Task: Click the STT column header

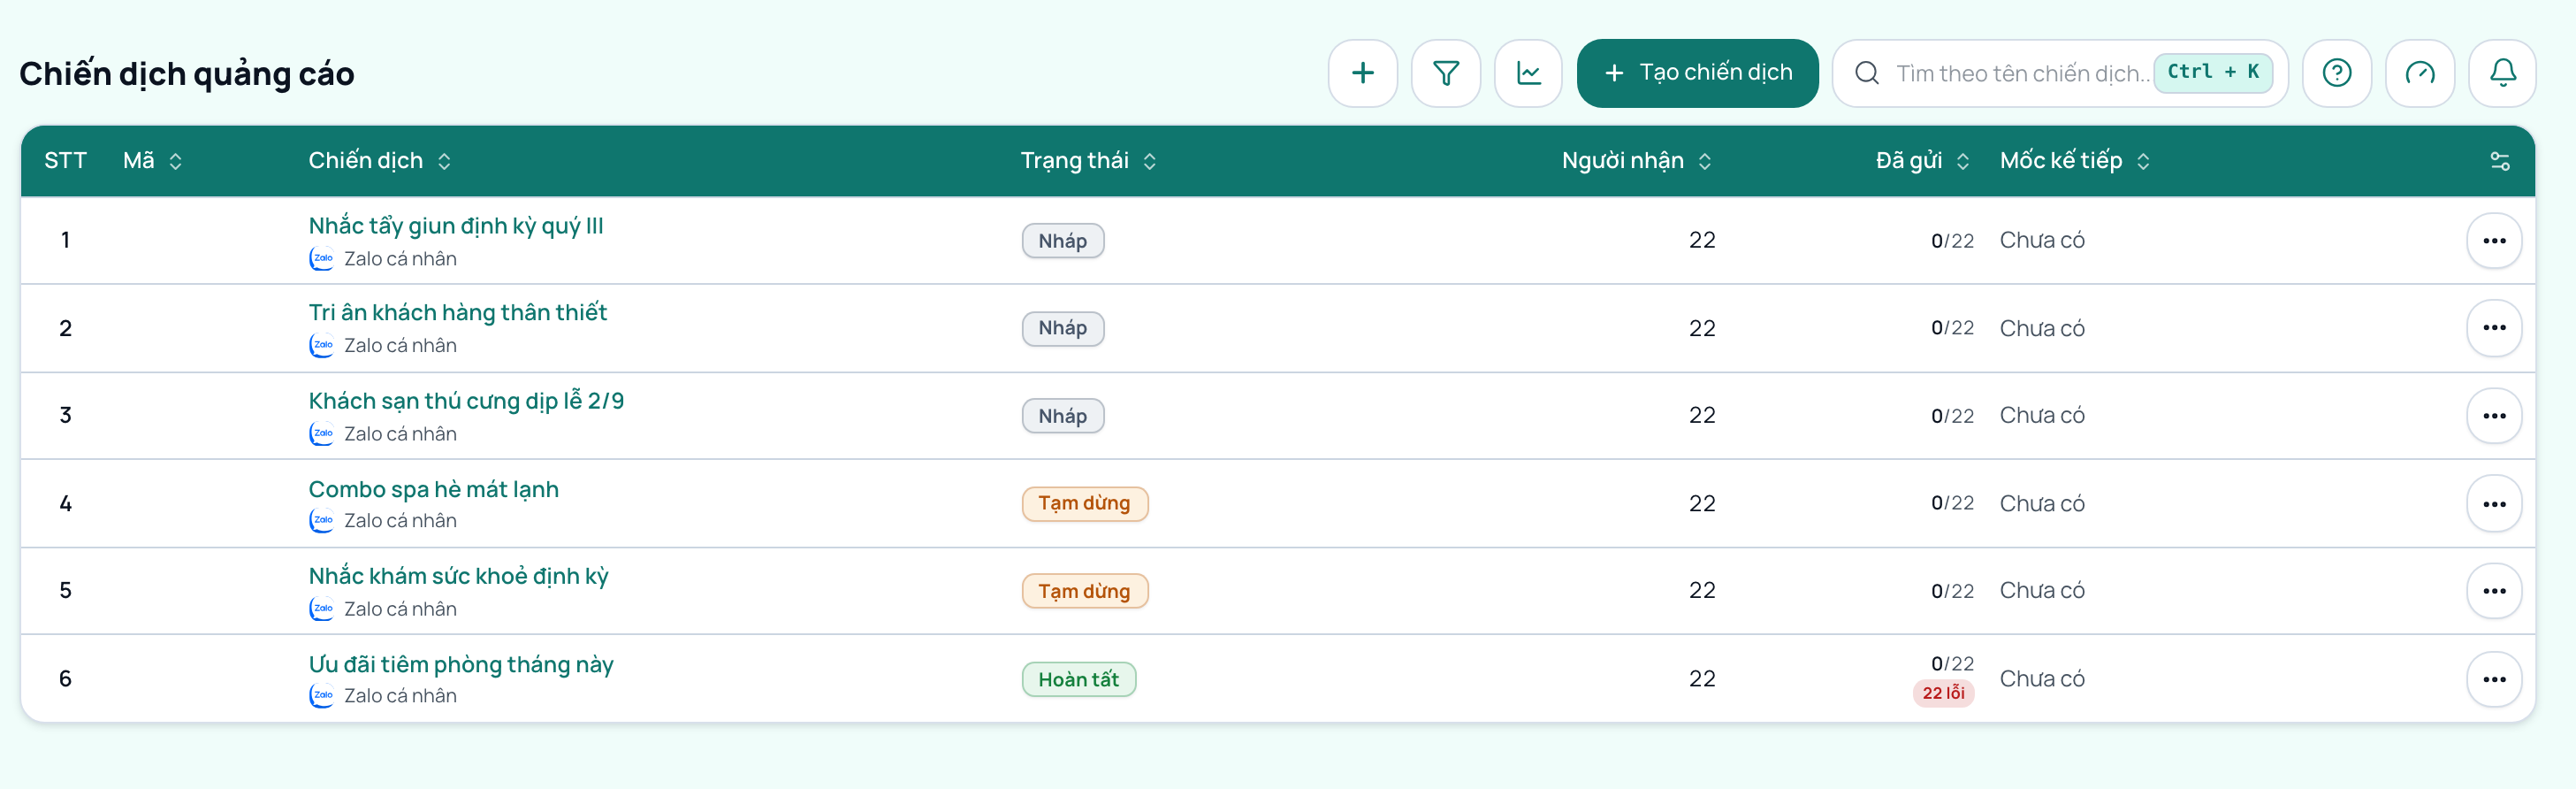Action: [x=65, y=161]
